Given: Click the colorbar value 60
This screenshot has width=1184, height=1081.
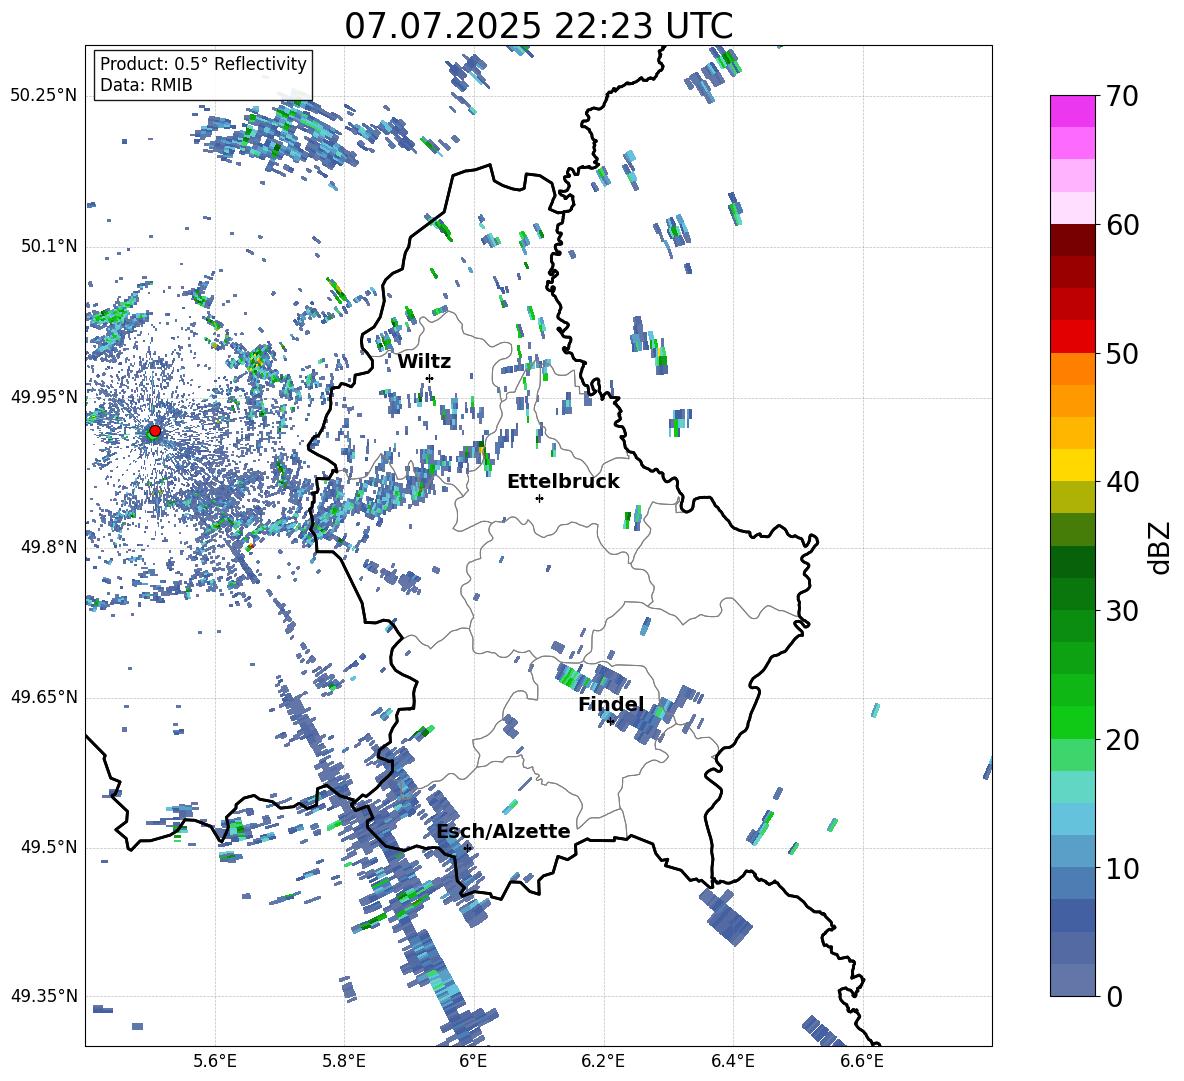Looking at the screenshot, I should [x=1122, y=225].
